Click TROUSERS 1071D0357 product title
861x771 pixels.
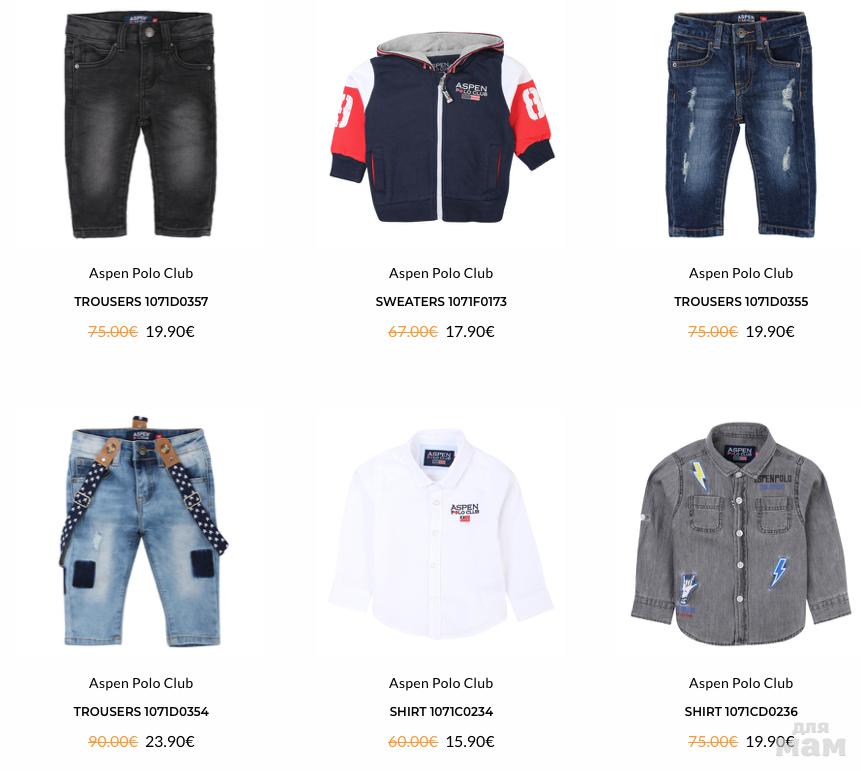coord(141,301)
